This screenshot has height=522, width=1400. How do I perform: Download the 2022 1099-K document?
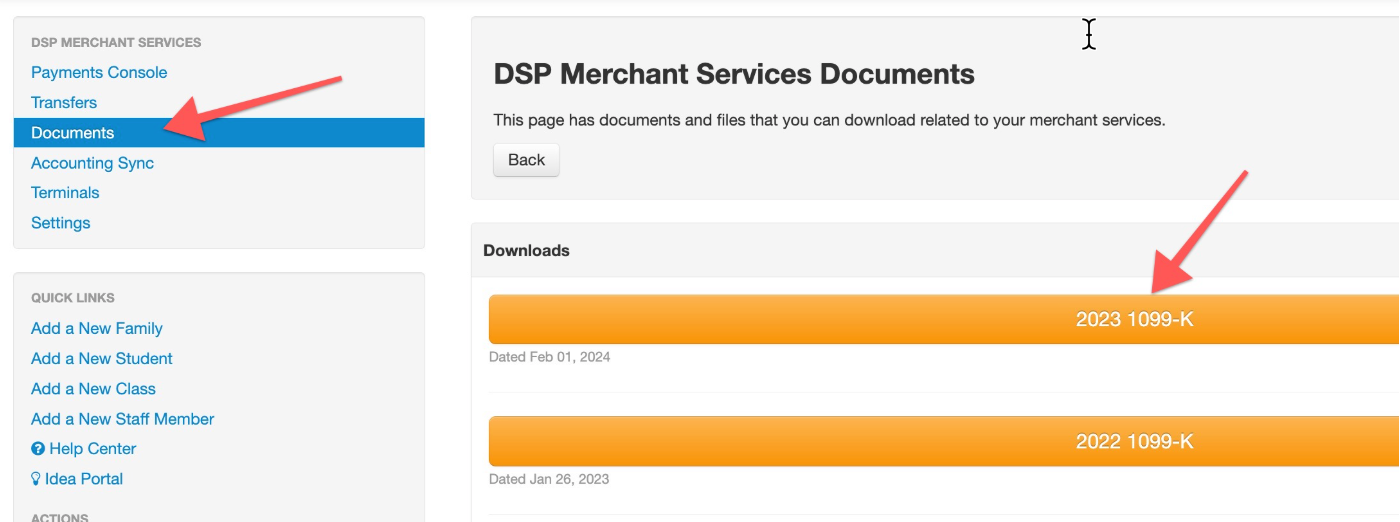944,442
